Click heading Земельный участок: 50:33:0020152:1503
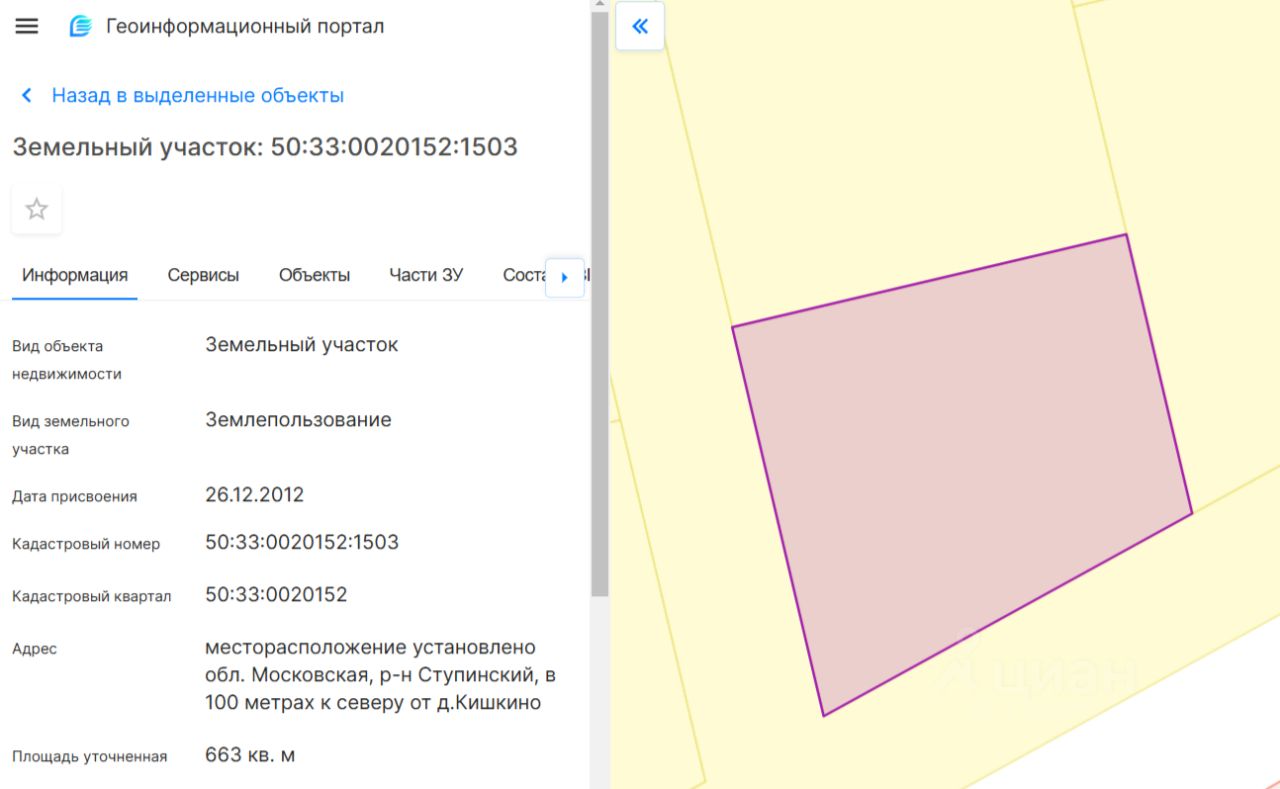1280x789 pixels. 265,148
